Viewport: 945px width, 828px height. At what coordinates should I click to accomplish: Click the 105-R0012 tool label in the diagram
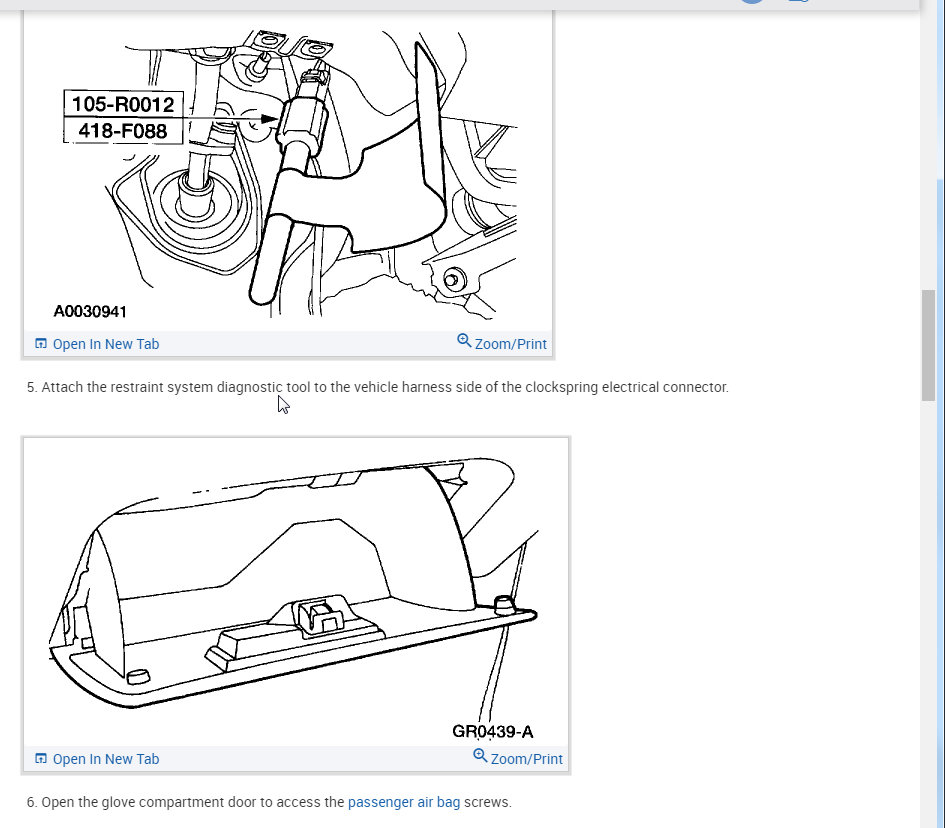[123, 104]
